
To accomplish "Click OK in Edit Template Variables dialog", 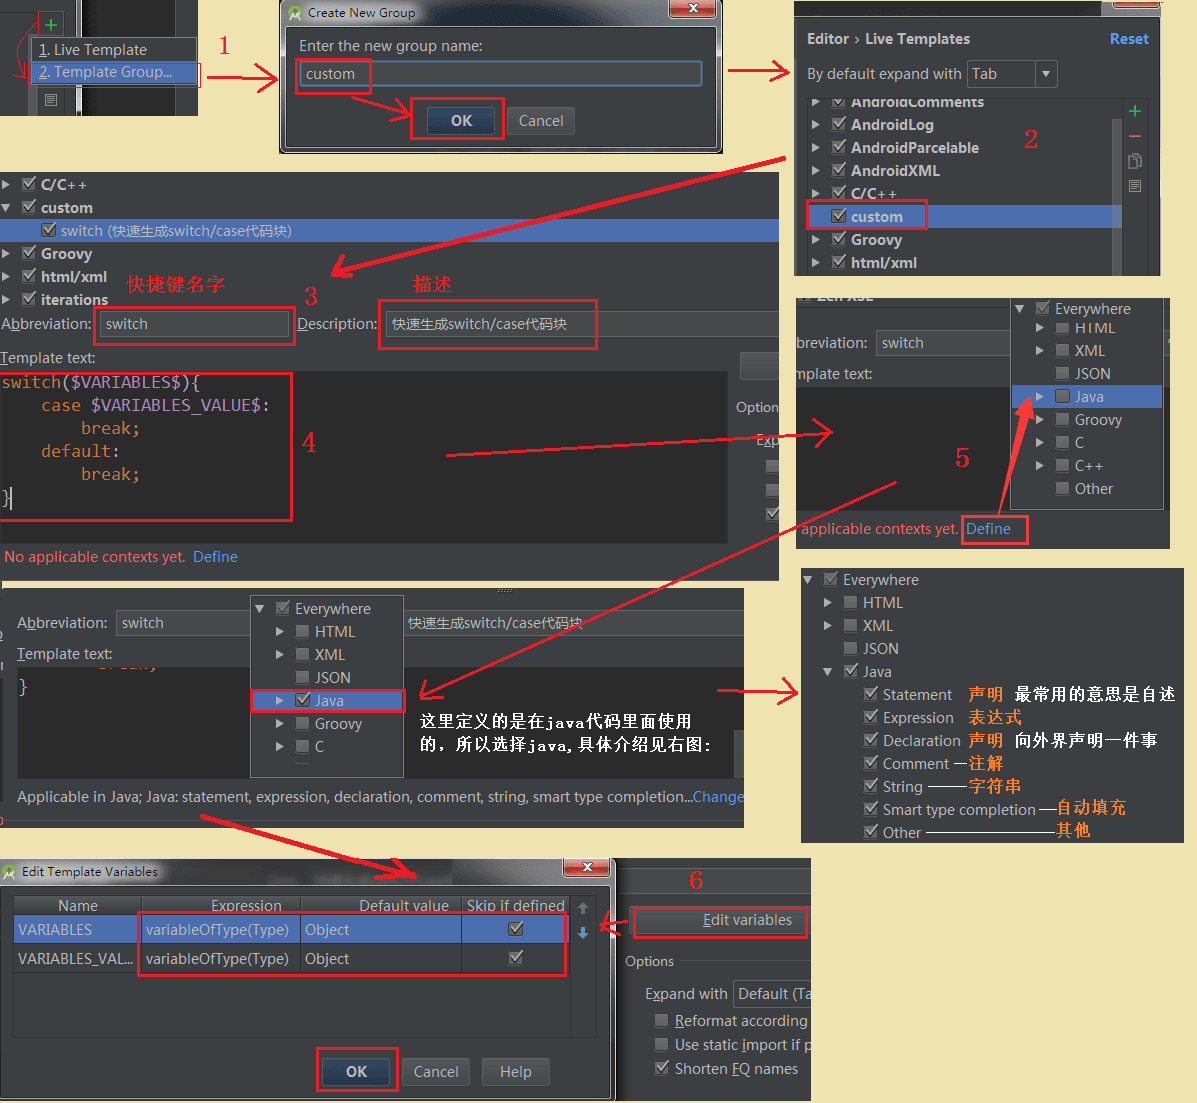I will point(357,1072).
